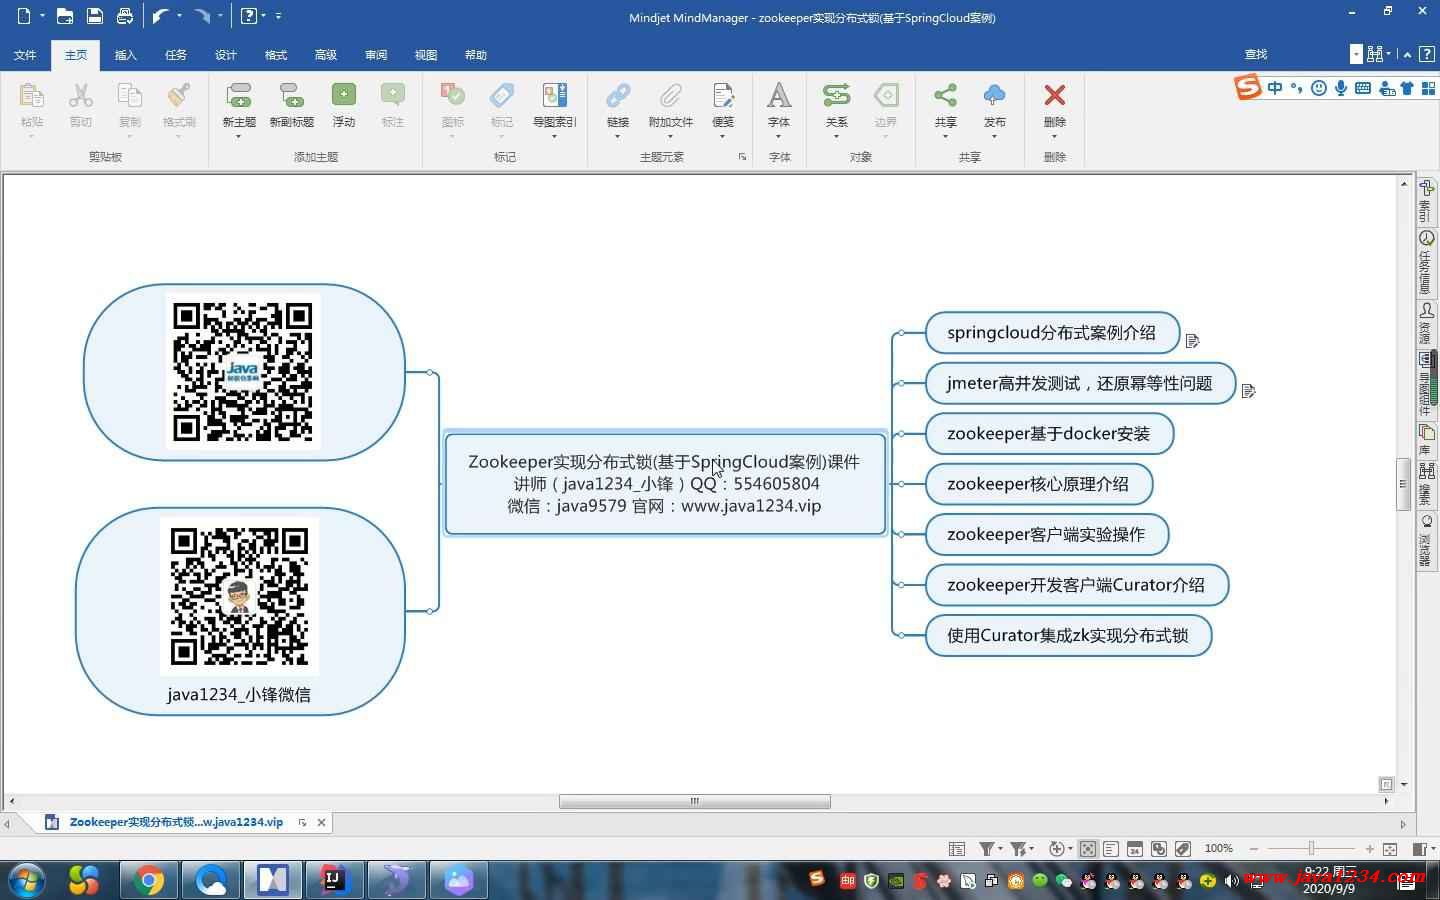Image resolution: width=1440 pixels, height=900 pixels.
Task: Open IntelliJ IDEA from taskbar
Action: pyautogui.click(x=333, y=880)
